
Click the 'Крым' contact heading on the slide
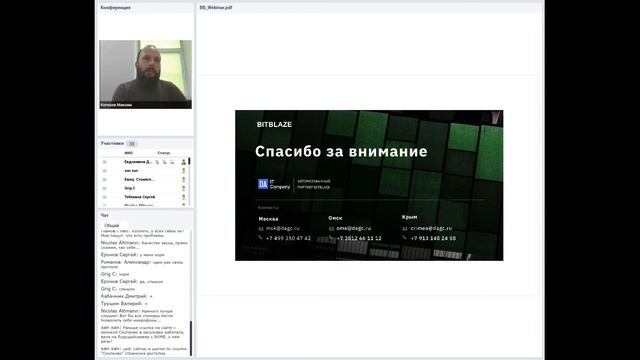pos(409,217)
